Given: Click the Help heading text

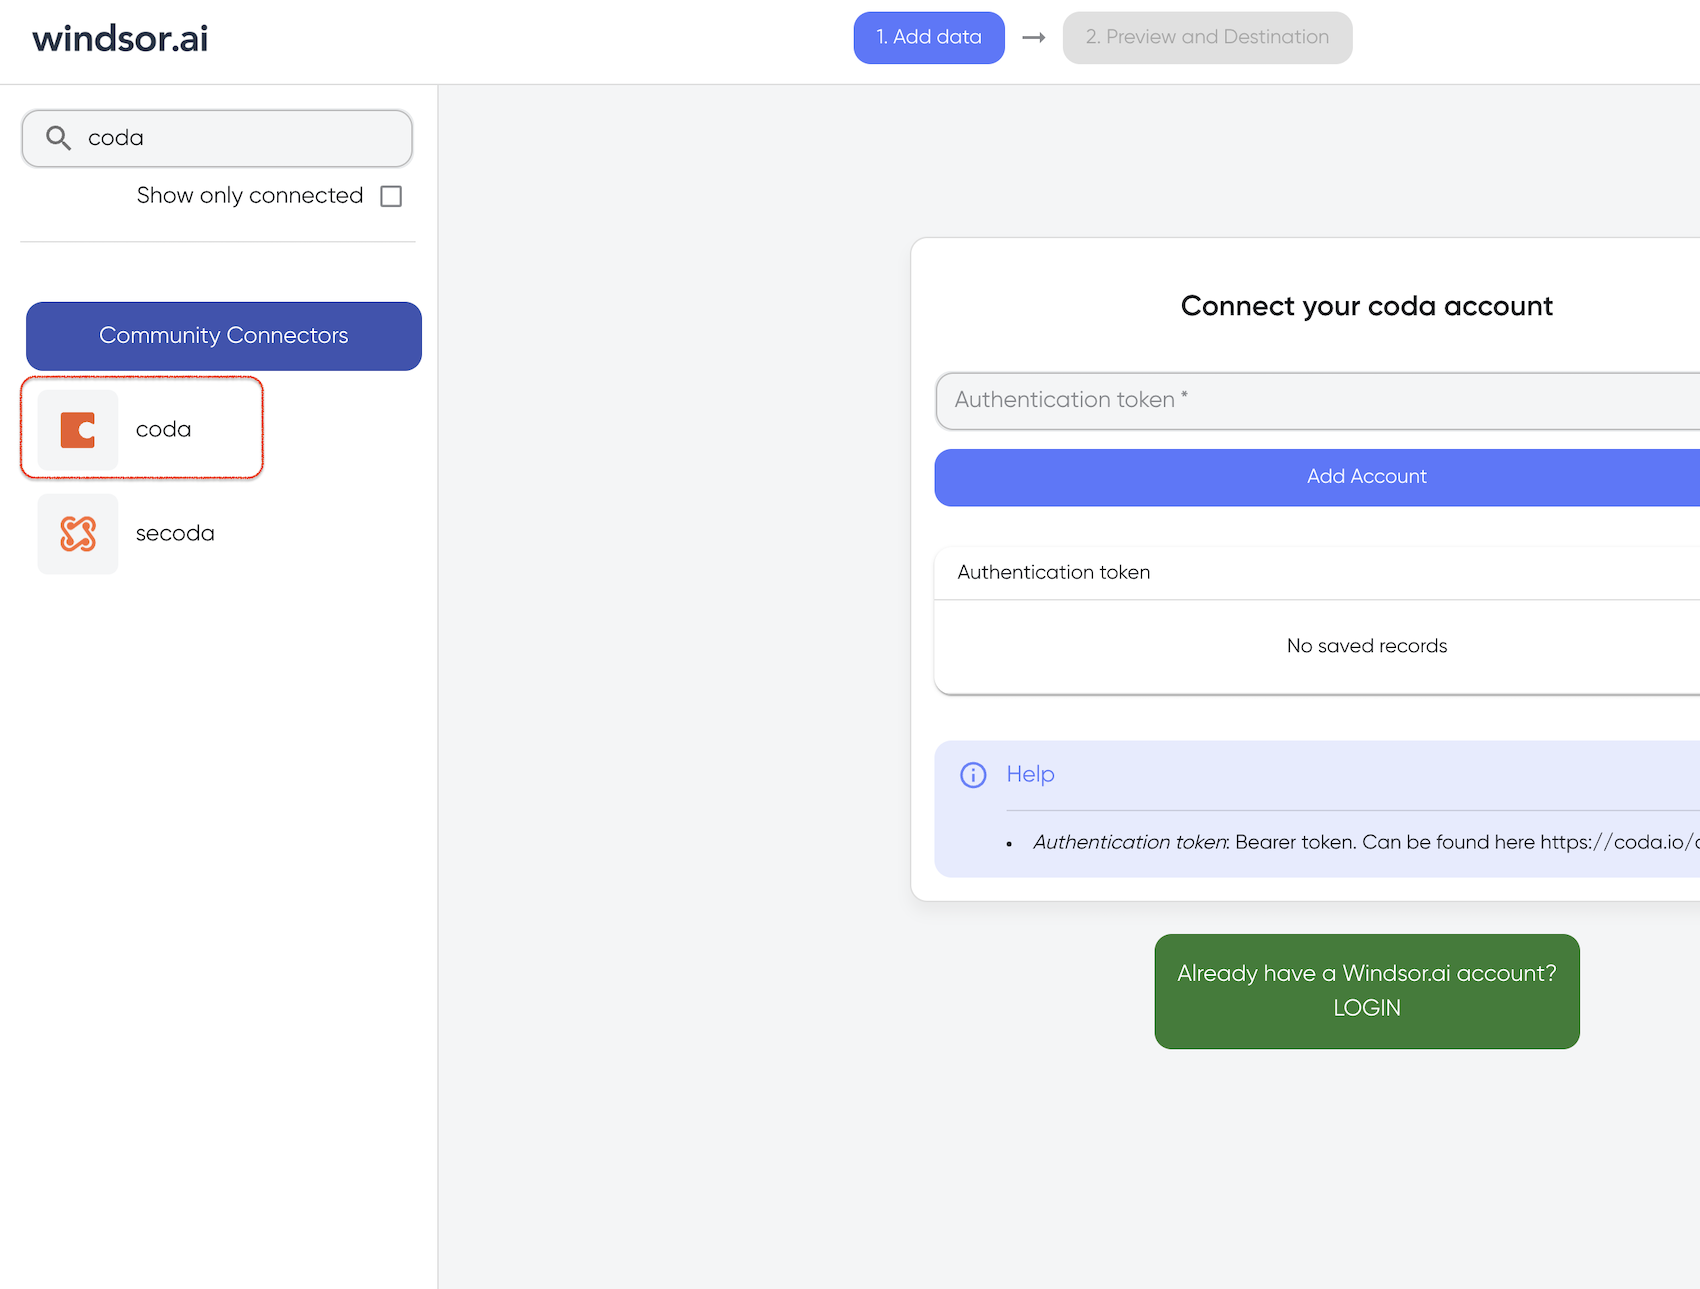Looking at the screenshot, I should (x=1030, y=774).
